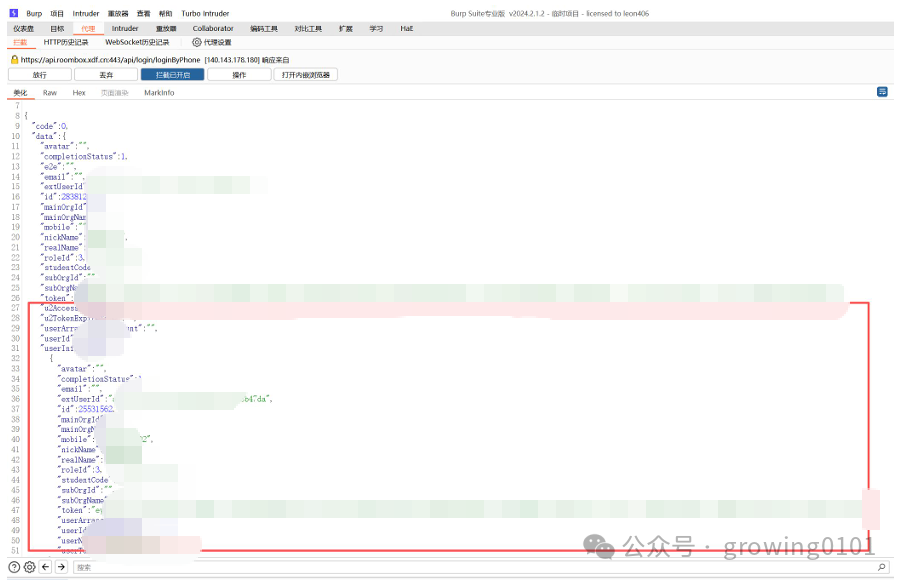Image resolution: width=904 pixels, height=582 pixels.
Task: Select the Hex view tab
Action: pos(79,92)
